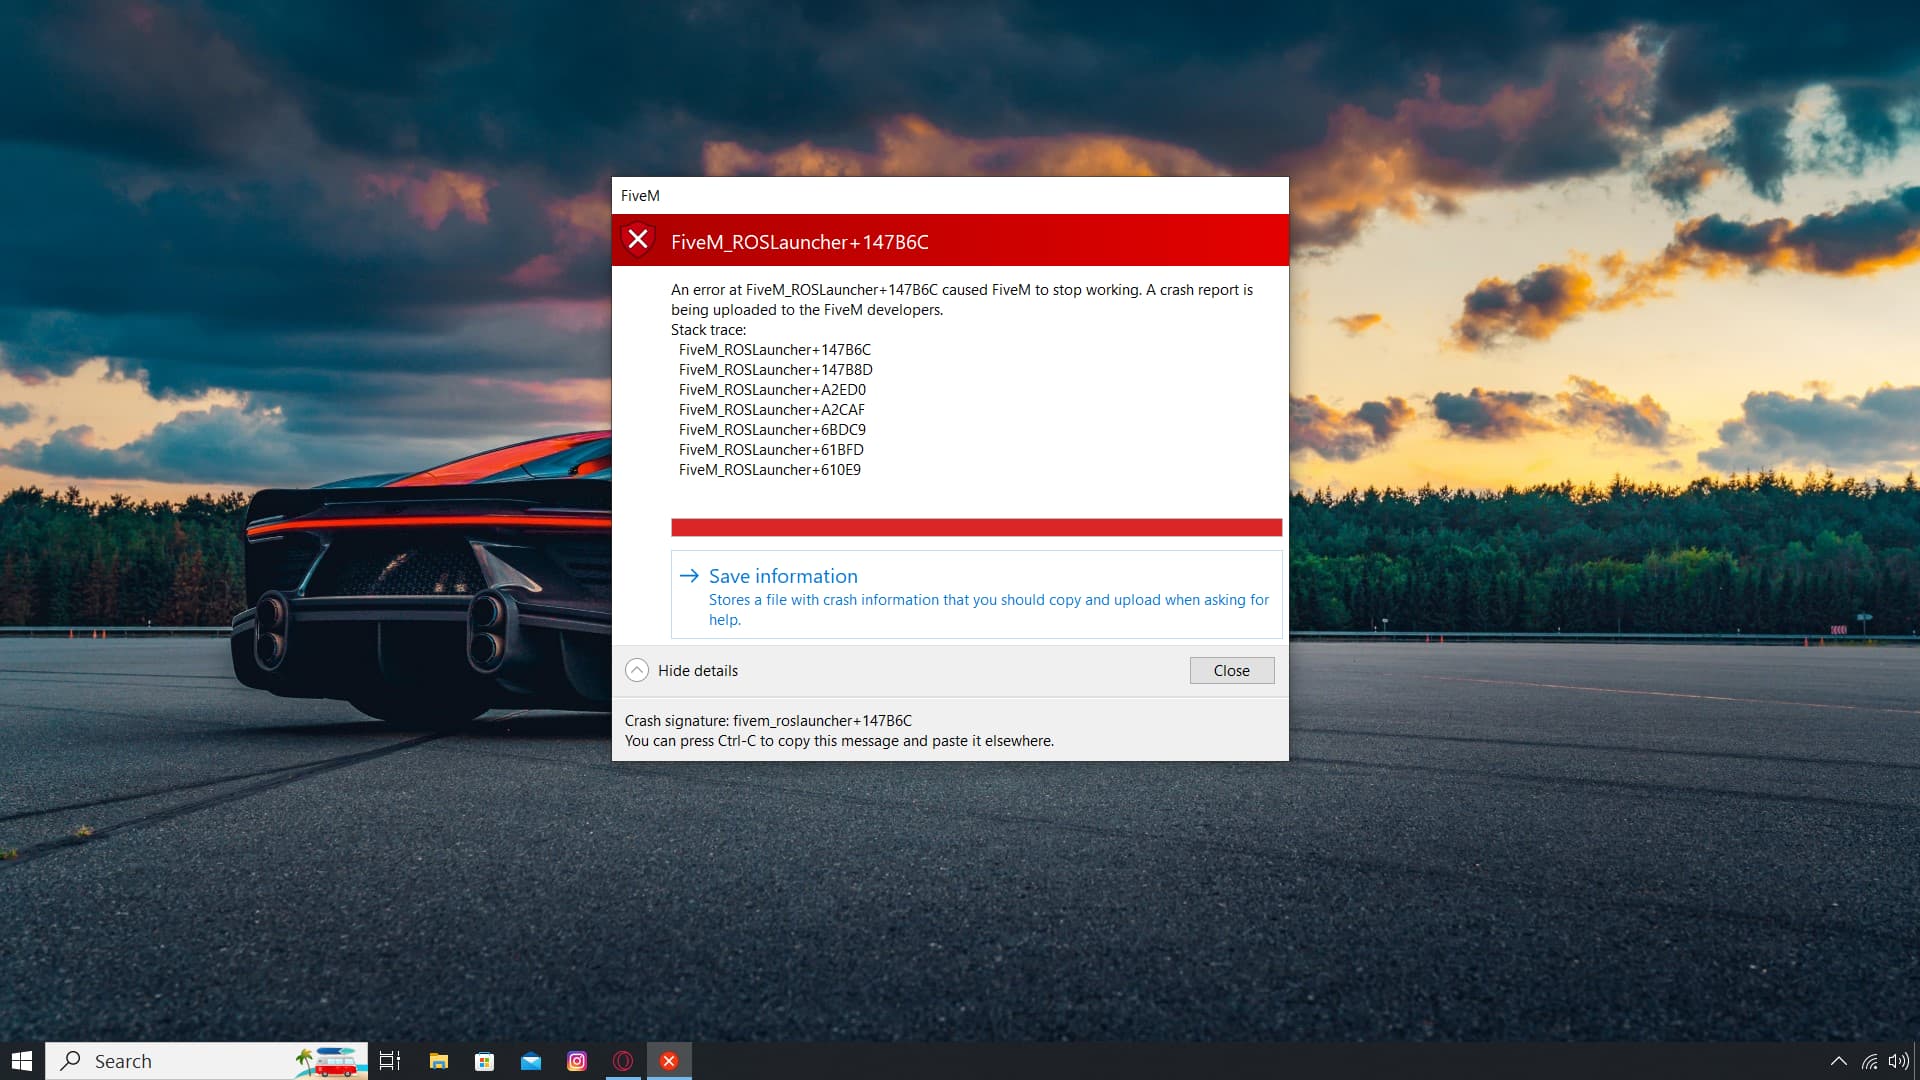Click the red error X icon in the dialog header
1920x1080 pixels.
(639, 240)
